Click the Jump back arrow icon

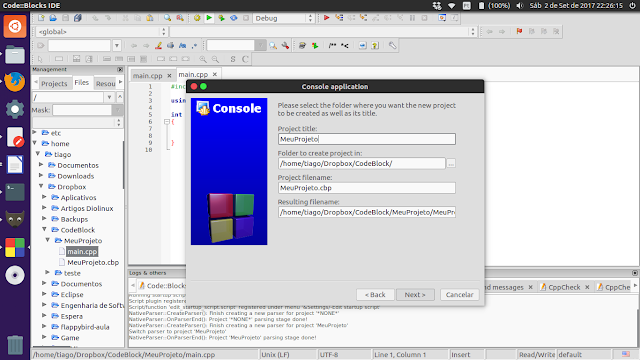(x=489, y=31)
